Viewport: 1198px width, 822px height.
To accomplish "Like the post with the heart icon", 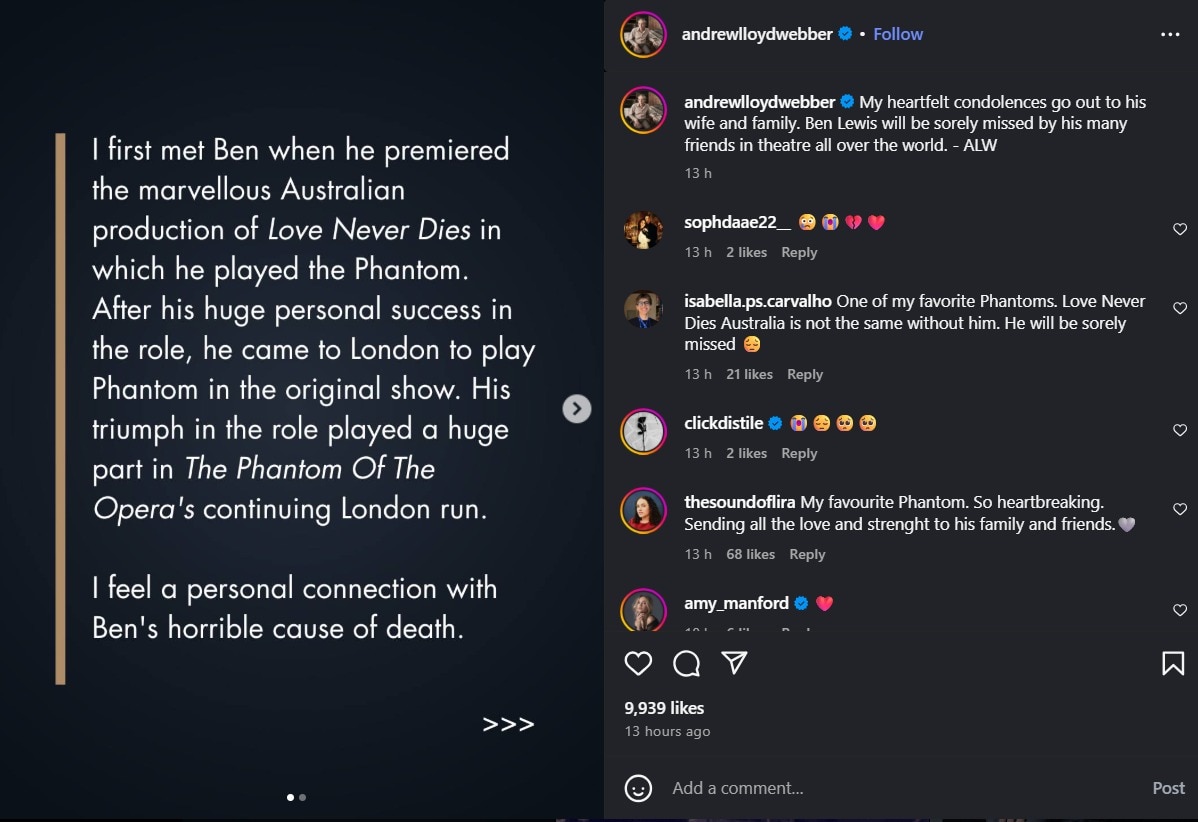I will (x=638, y=663).
